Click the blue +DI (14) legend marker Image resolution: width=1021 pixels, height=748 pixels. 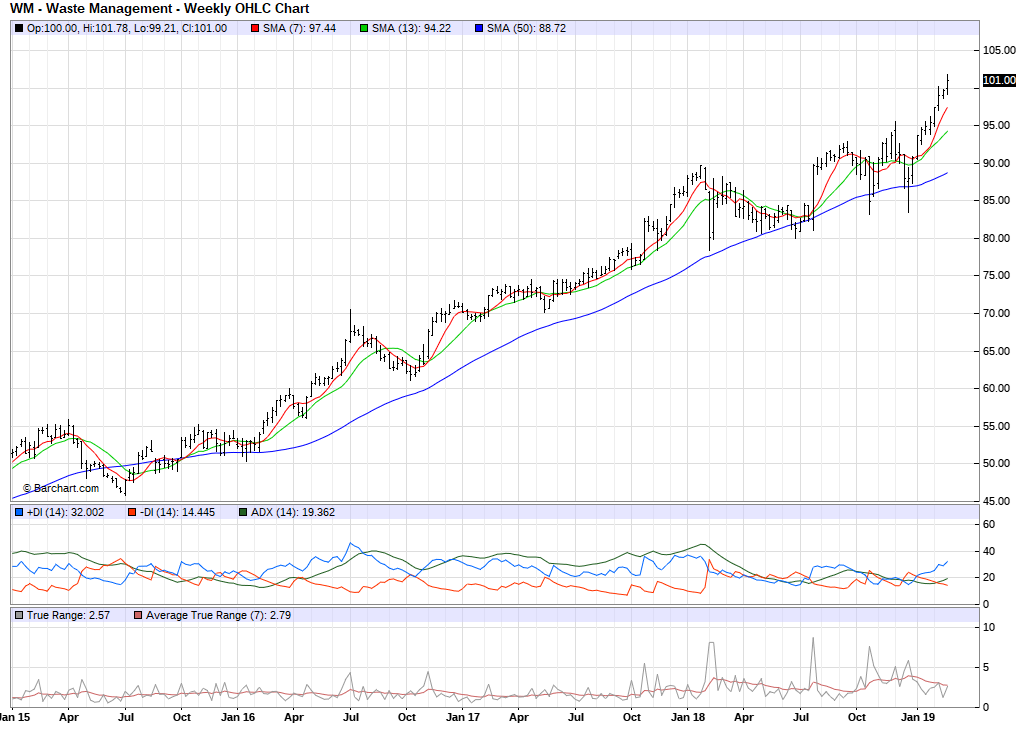(x=18, y=512)
